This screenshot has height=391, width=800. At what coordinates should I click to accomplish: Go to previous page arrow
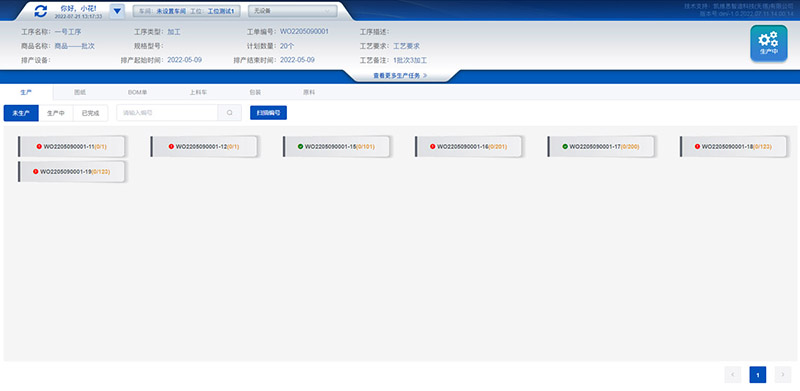click(733, 375)
